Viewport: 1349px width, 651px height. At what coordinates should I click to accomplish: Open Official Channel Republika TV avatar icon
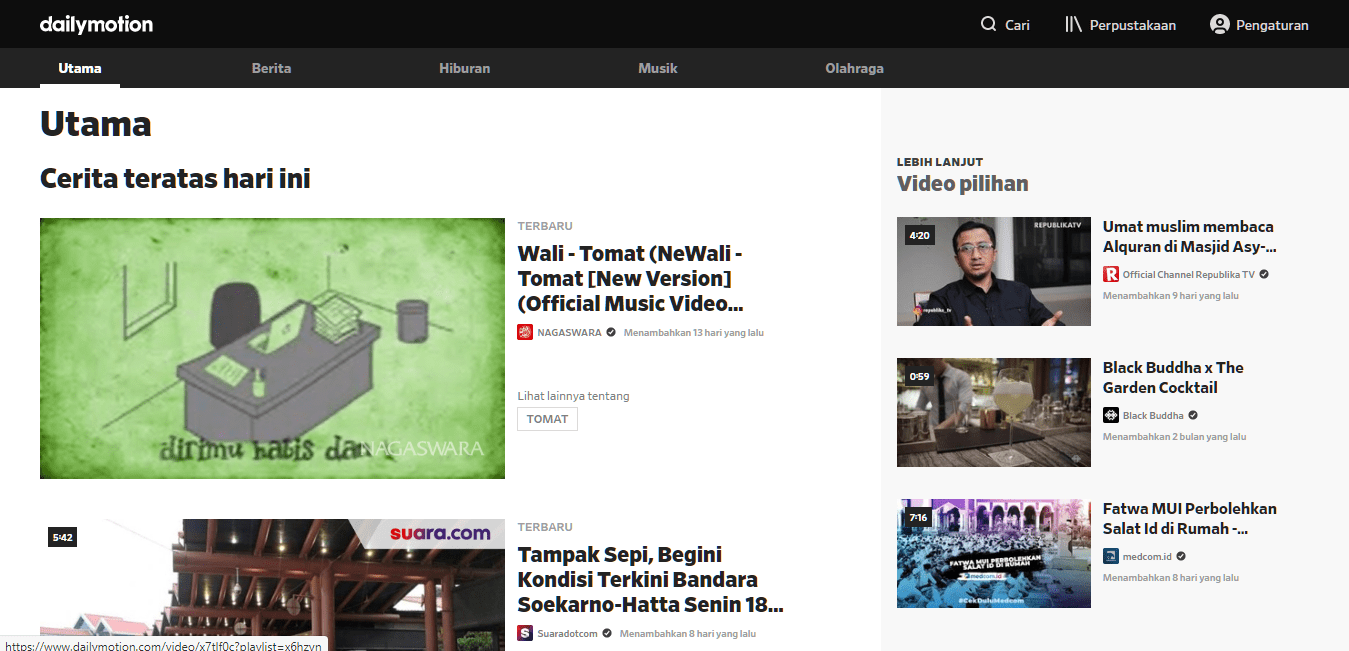(x=1108, y=273)
